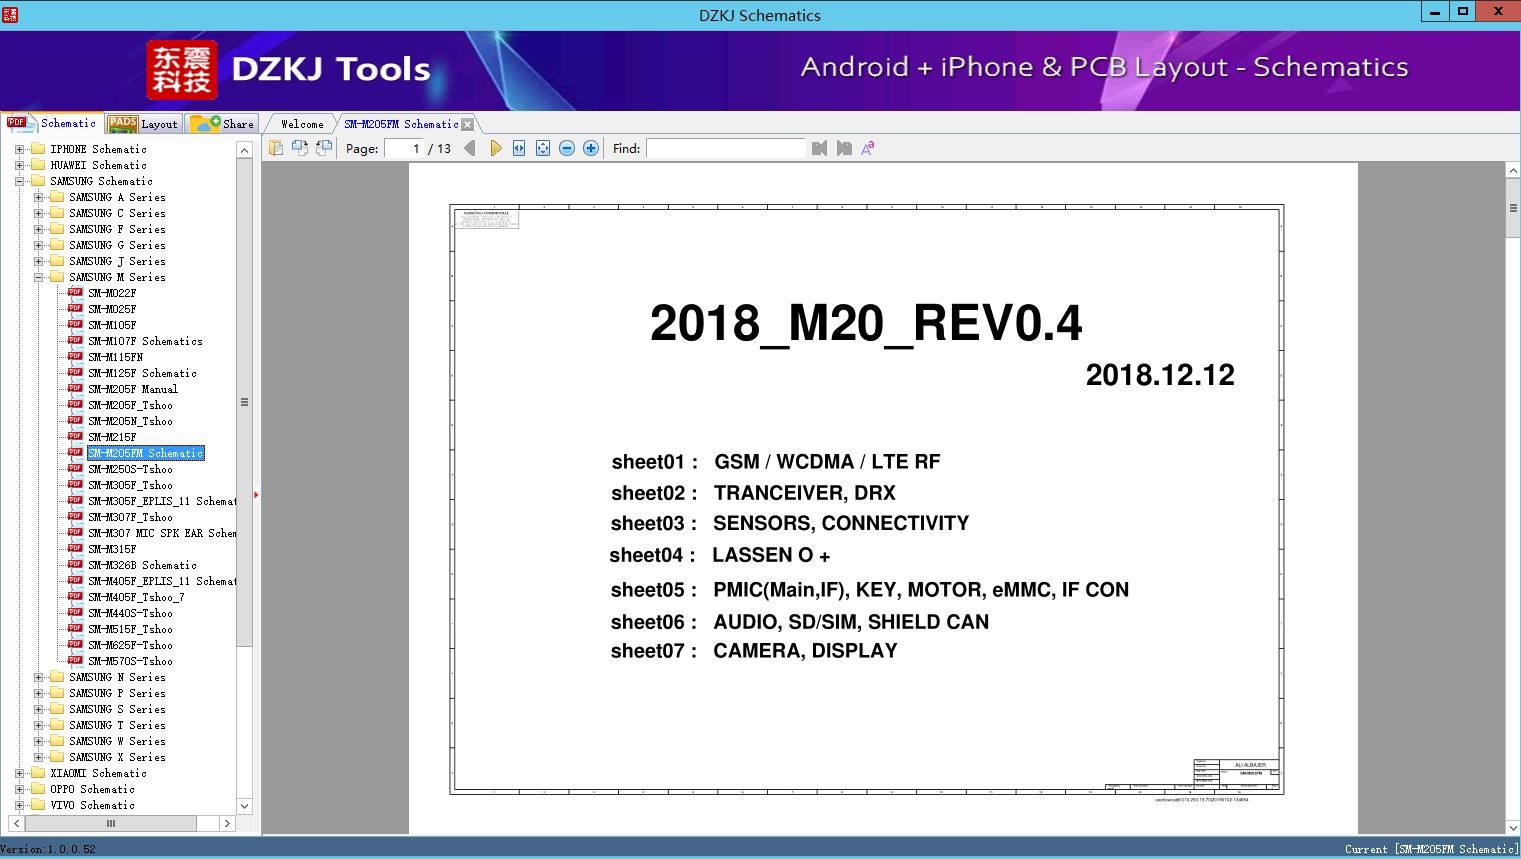Open SM-M205F Manual in the tree
Viewport: 1521px width, 859px height.
[x=133, y=389]
